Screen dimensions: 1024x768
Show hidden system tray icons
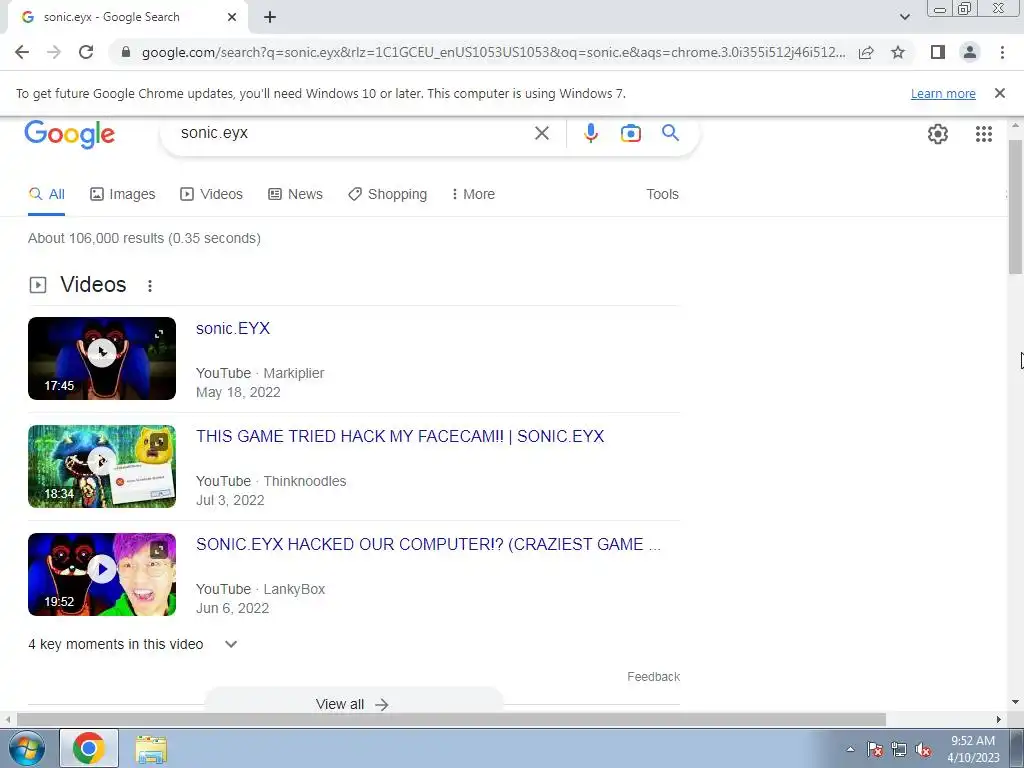pos(850,749)
